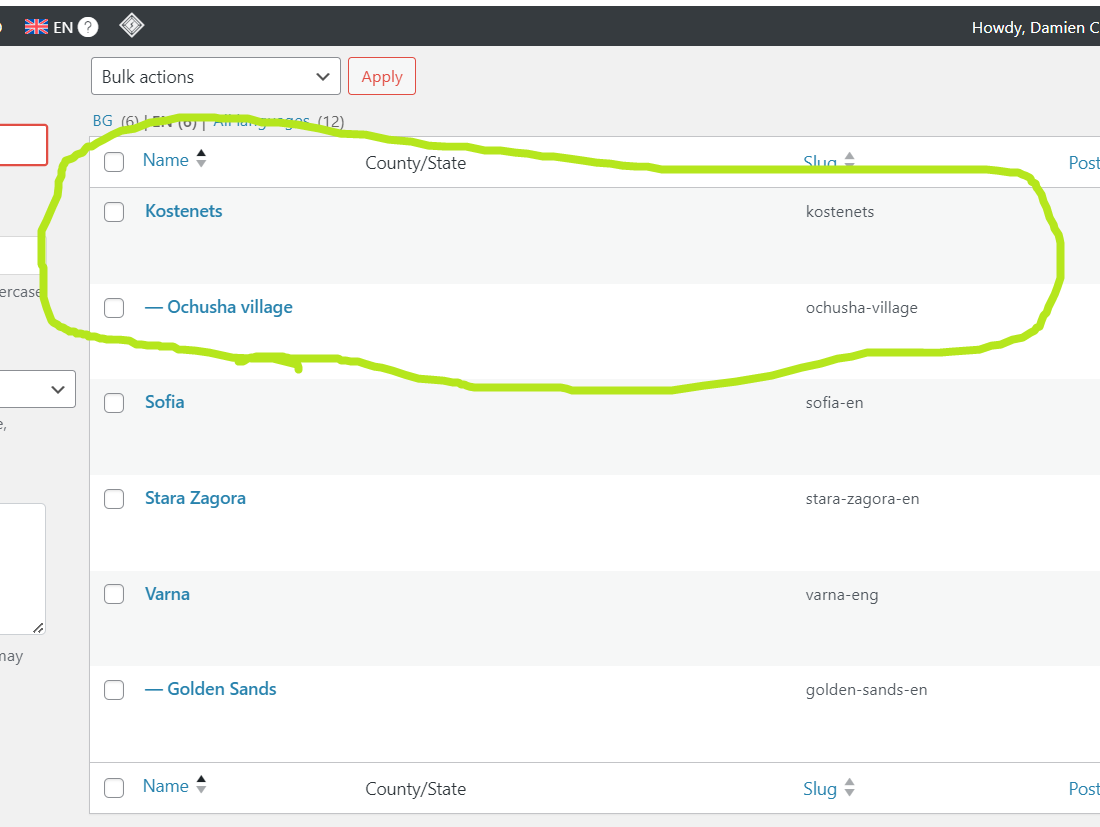Click the red-outlined input field at left

[22, 145]
